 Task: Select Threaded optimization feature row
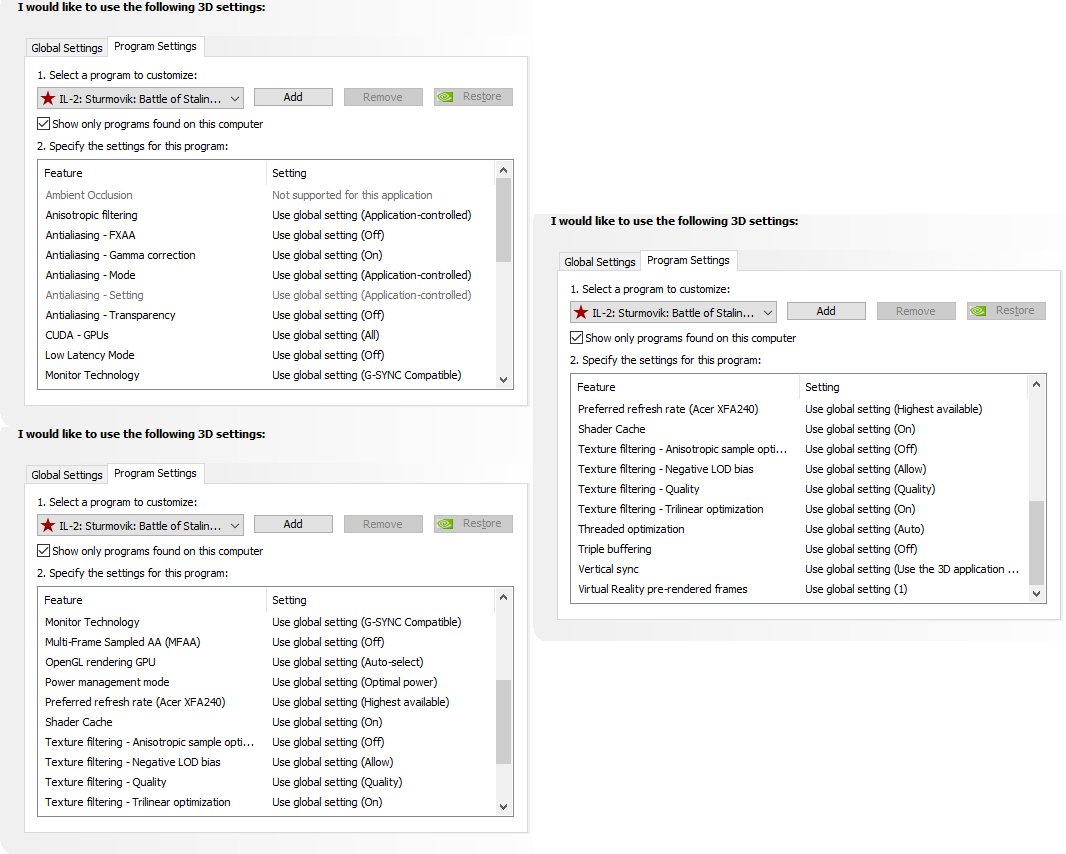(x=800, y=529)
